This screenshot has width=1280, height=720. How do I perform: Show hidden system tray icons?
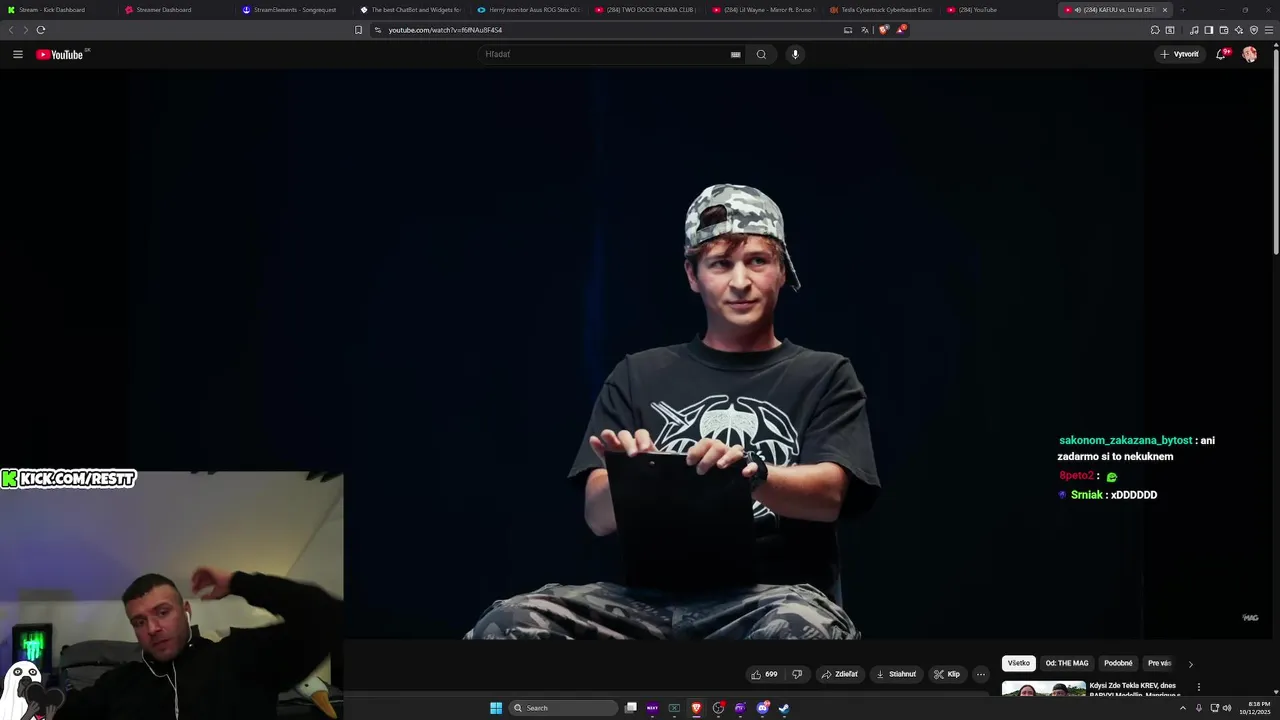1183,708
